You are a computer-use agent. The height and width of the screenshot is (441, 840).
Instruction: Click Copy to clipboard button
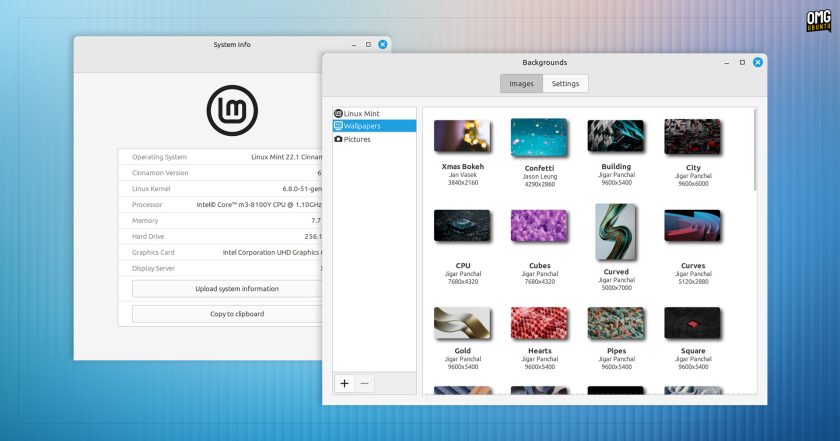point(227,313)
